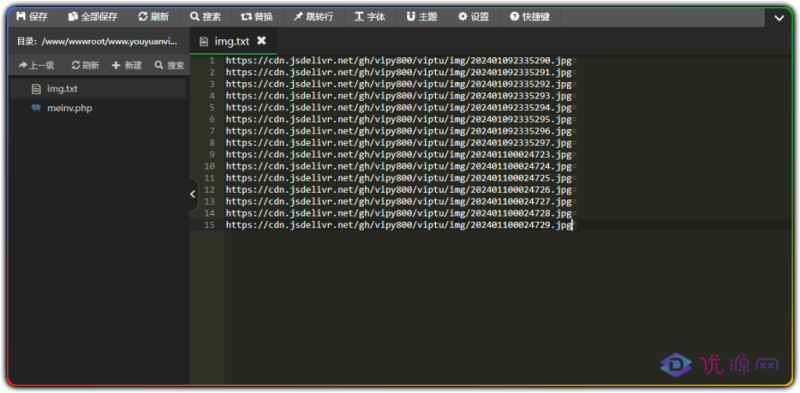Open the Theme (主题) selector
800x393 pixels.
coord(422,17)
